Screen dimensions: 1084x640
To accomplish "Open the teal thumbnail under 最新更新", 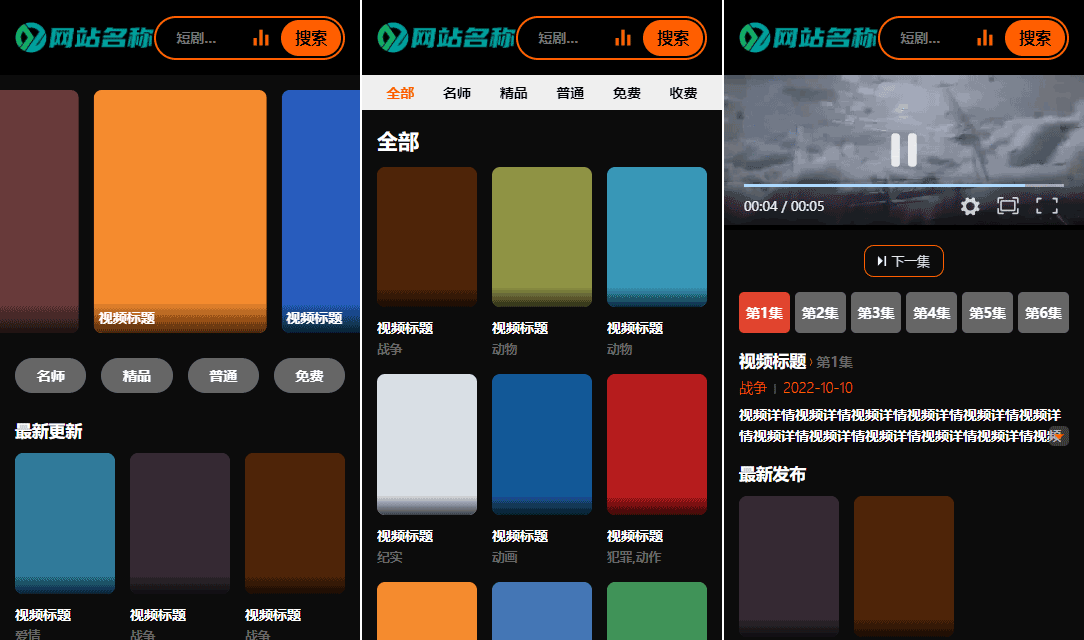I will point(65,523).
